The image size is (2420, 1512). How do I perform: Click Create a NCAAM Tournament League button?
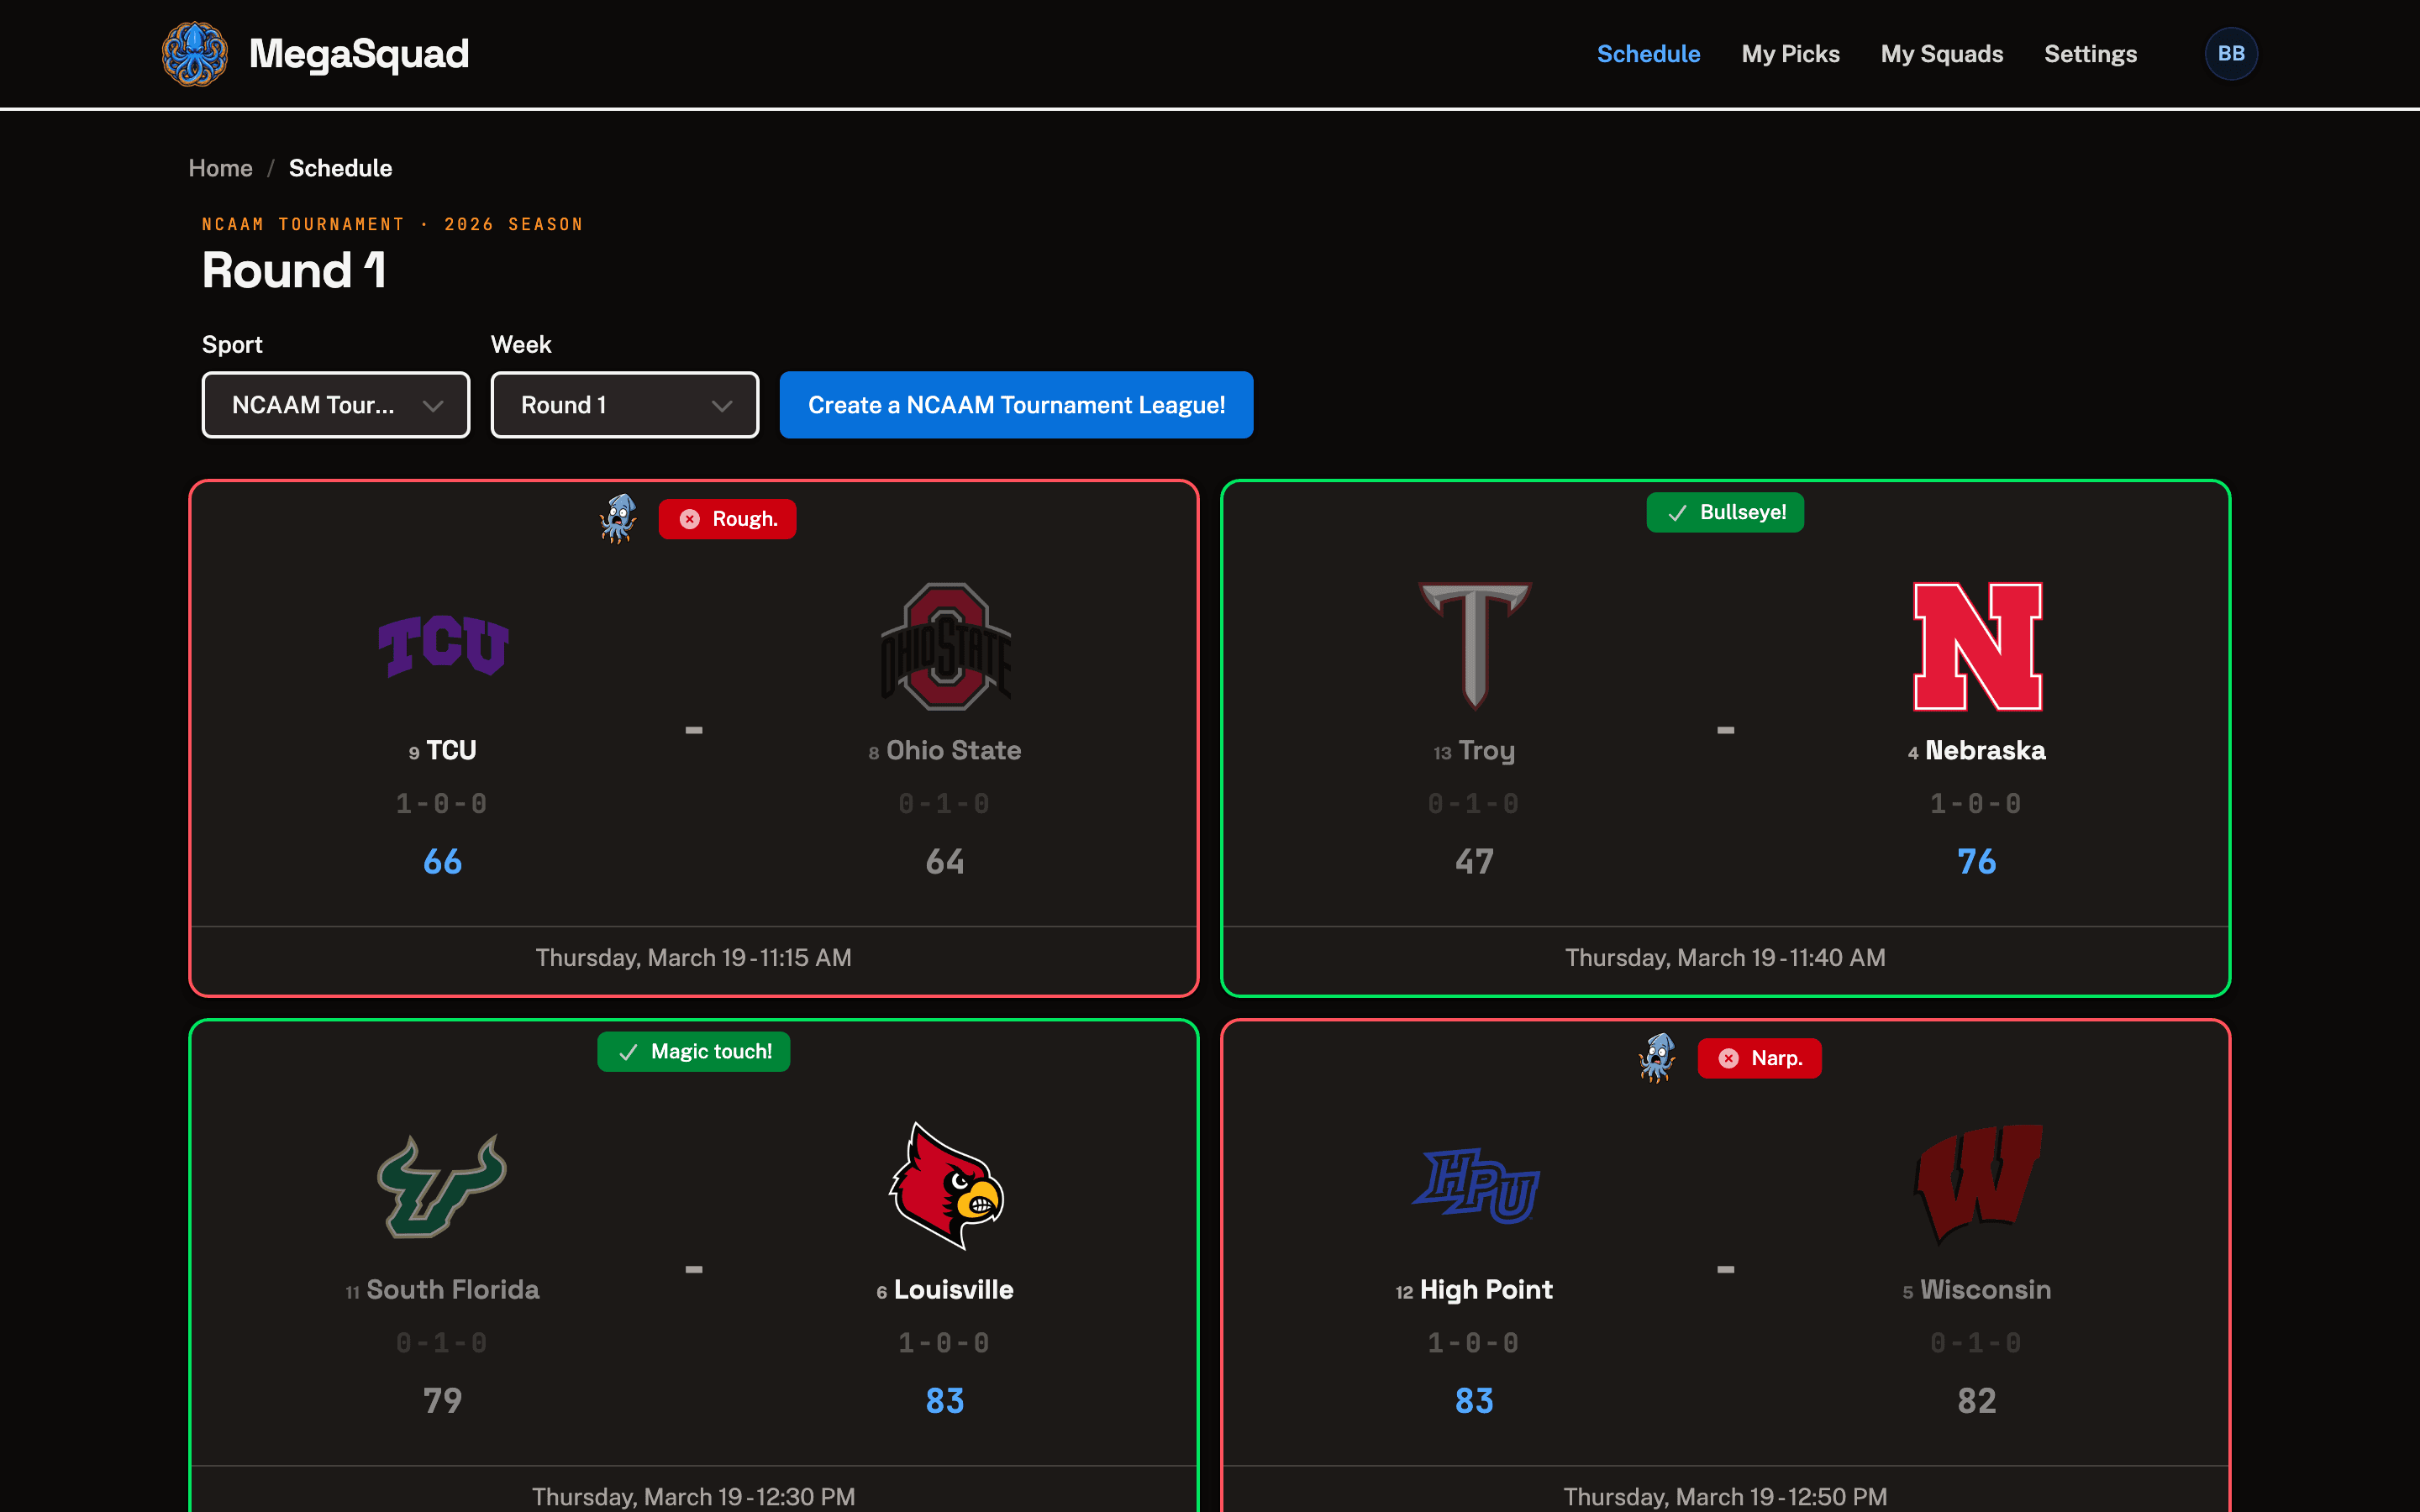[x=1016, y=405]
